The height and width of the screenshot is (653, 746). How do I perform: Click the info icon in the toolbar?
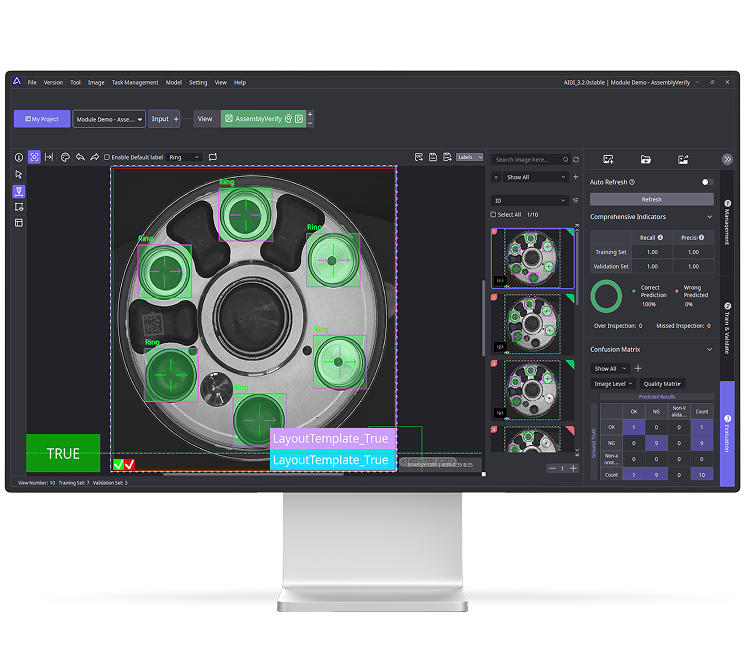pyautogui.click(x=19, y=157)
